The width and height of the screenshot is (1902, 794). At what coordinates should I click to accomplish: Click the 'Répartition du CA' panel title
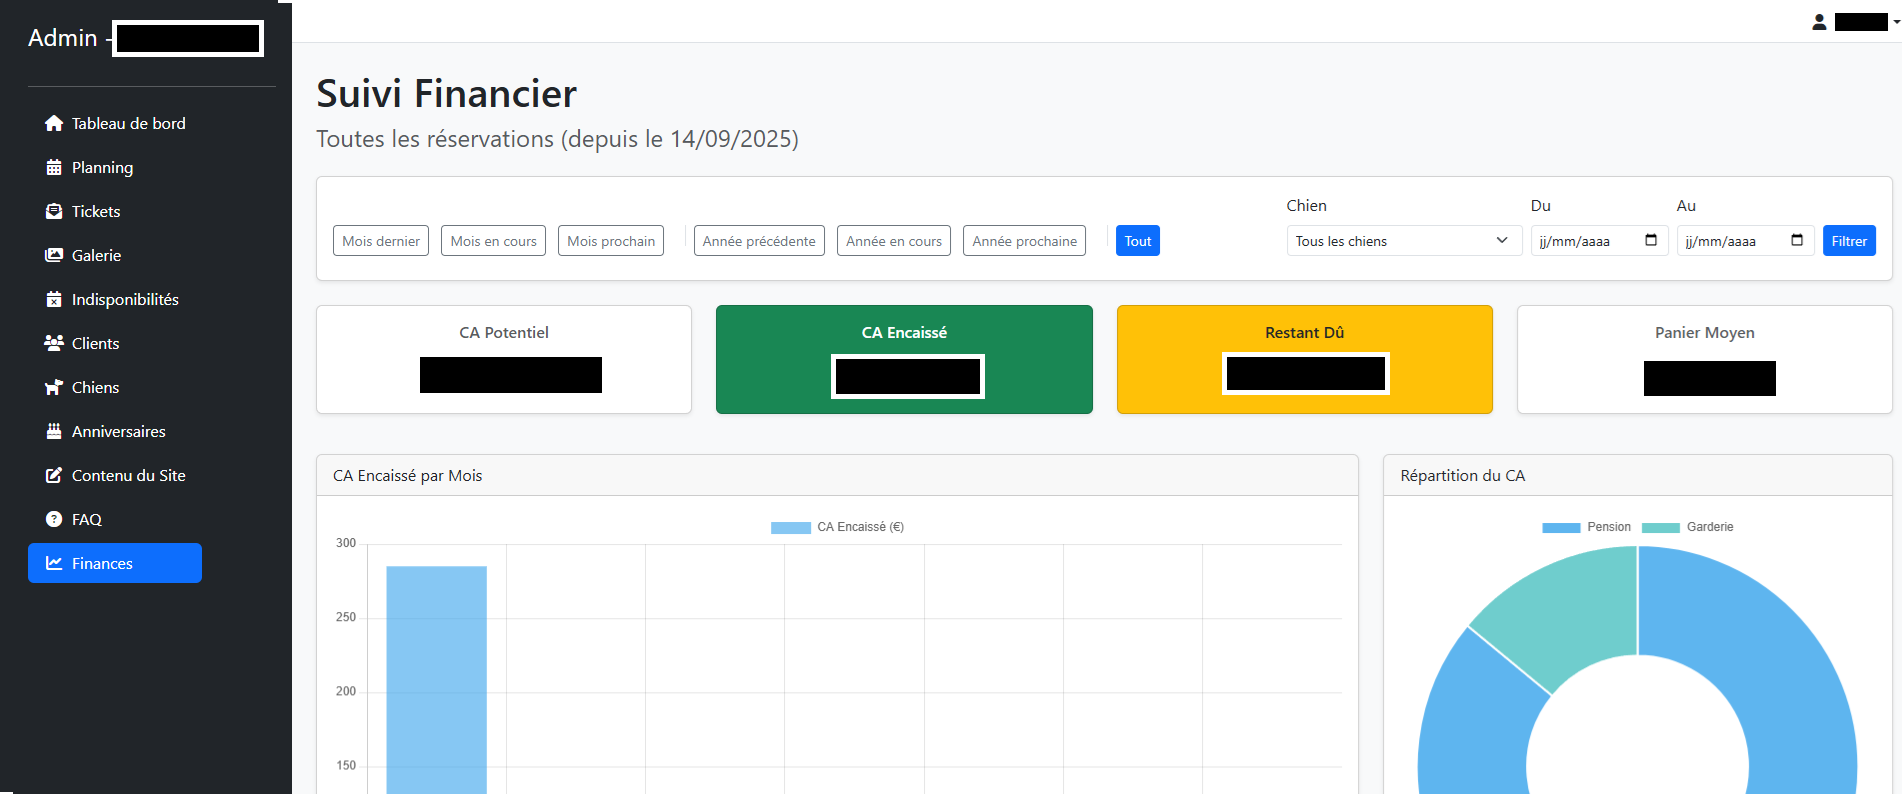point(1463,476)
